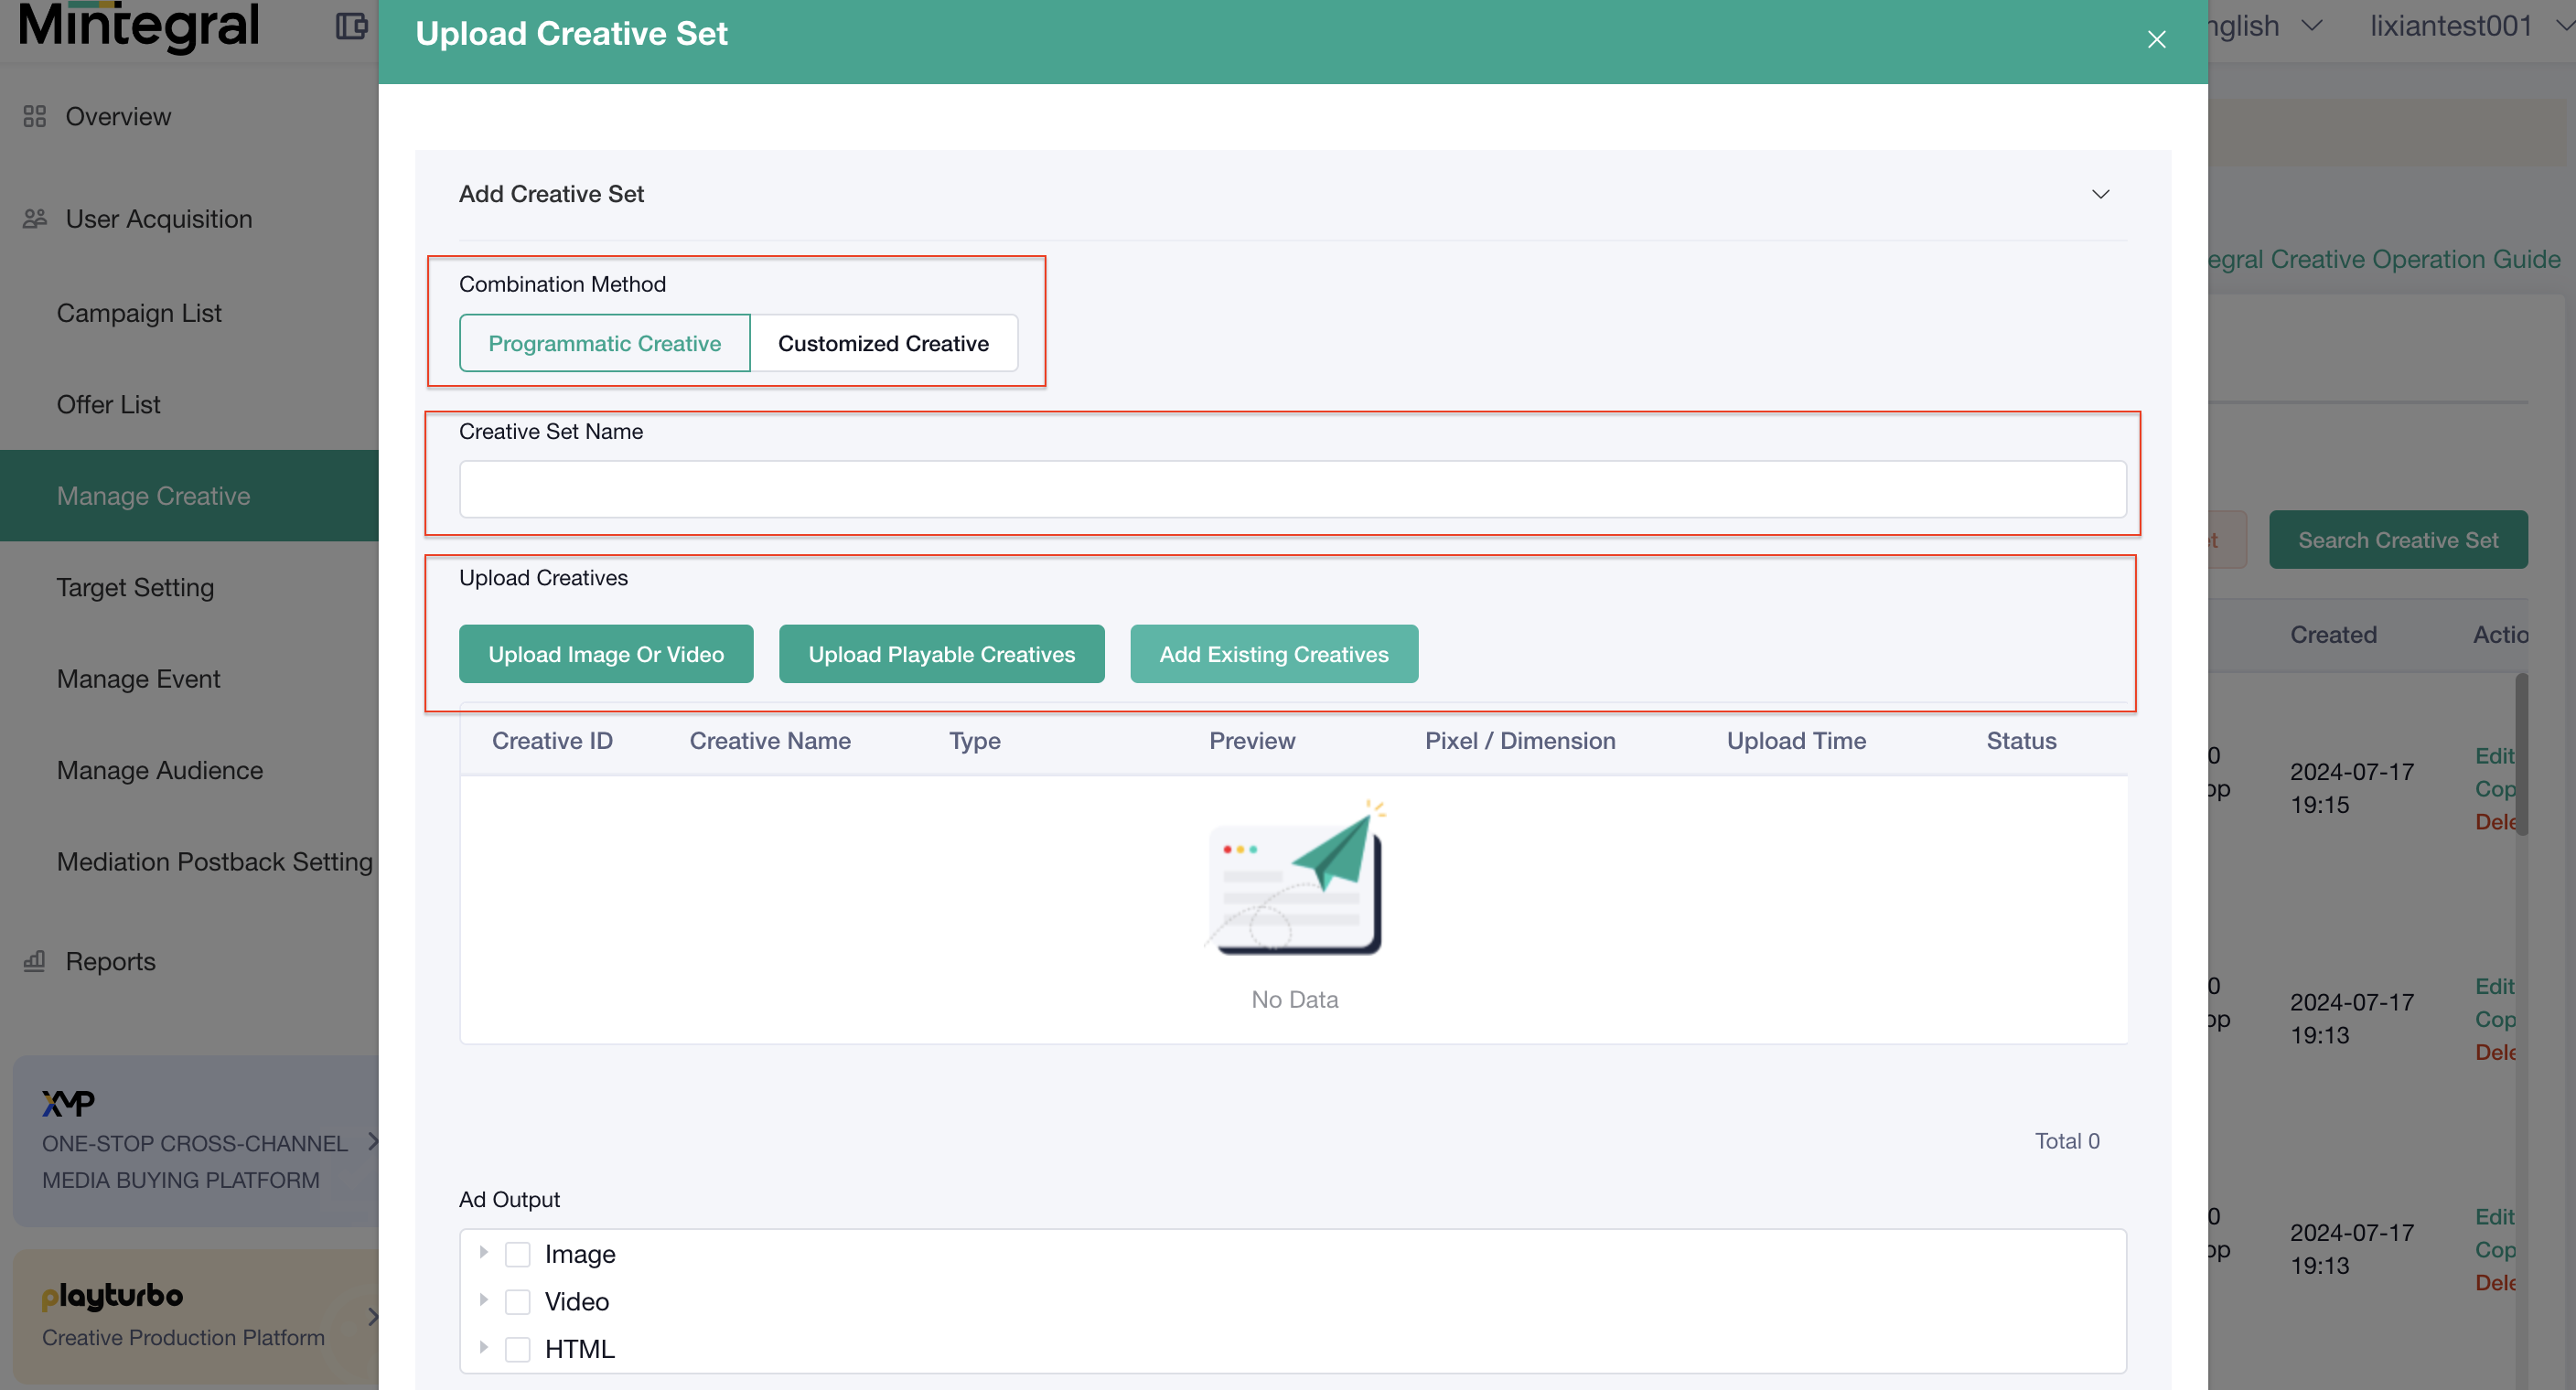Click Add Existing Creatives button
The width and height of the screenshot is (2576, 1390).
tap(1273, 654)
